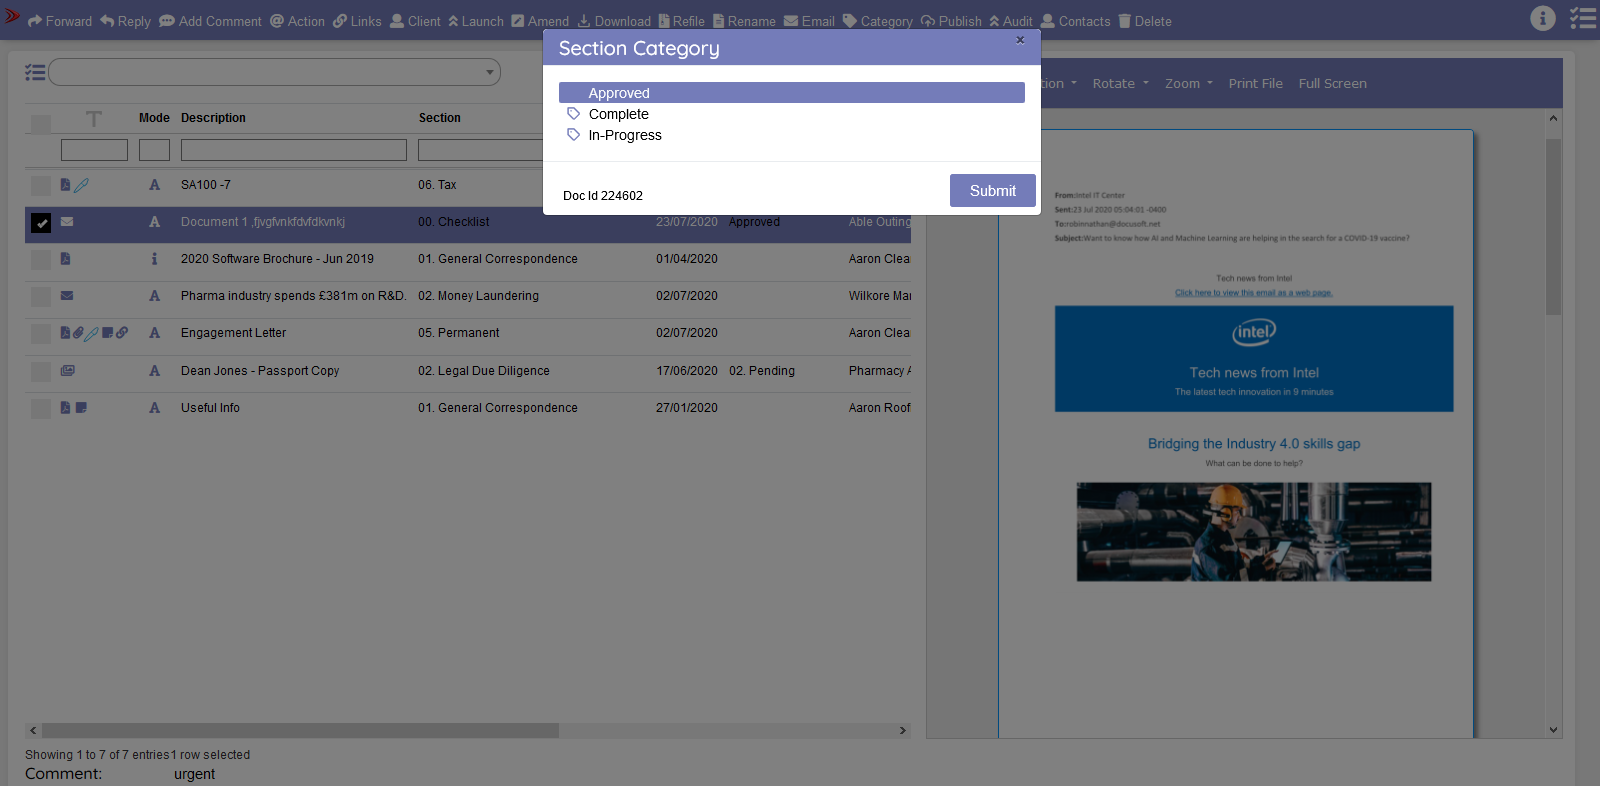Viewport: 1600px width, 786px height.
Task: Open the Client person icon
Action: (397, 21)
